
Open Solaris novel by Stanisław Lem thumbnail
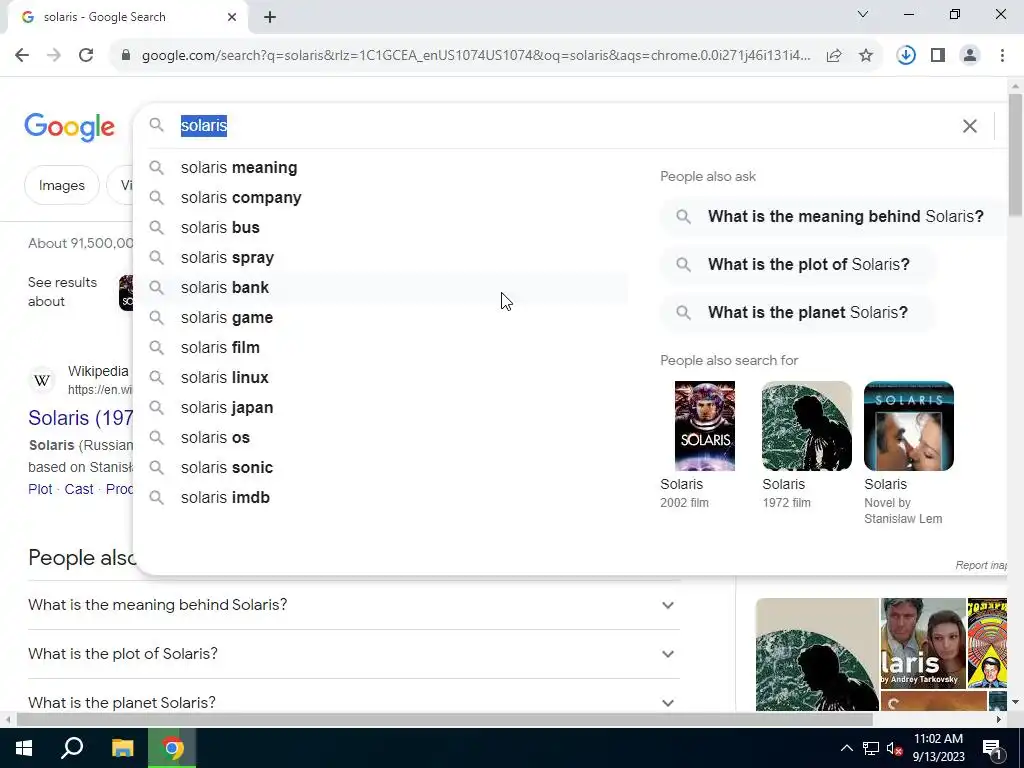click(908, 426)
